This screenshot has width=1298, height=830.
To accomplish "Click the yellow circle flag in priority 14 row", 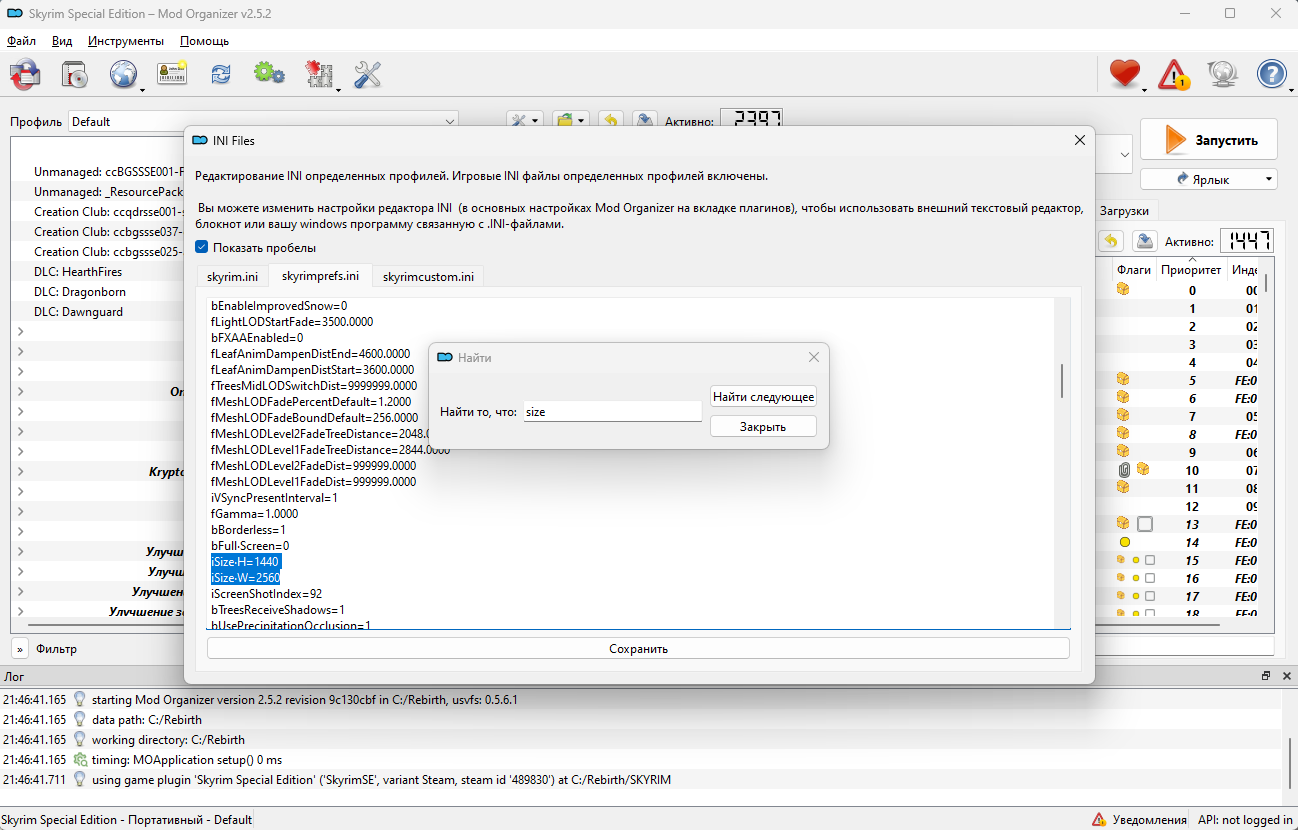I will (1125, 542).
